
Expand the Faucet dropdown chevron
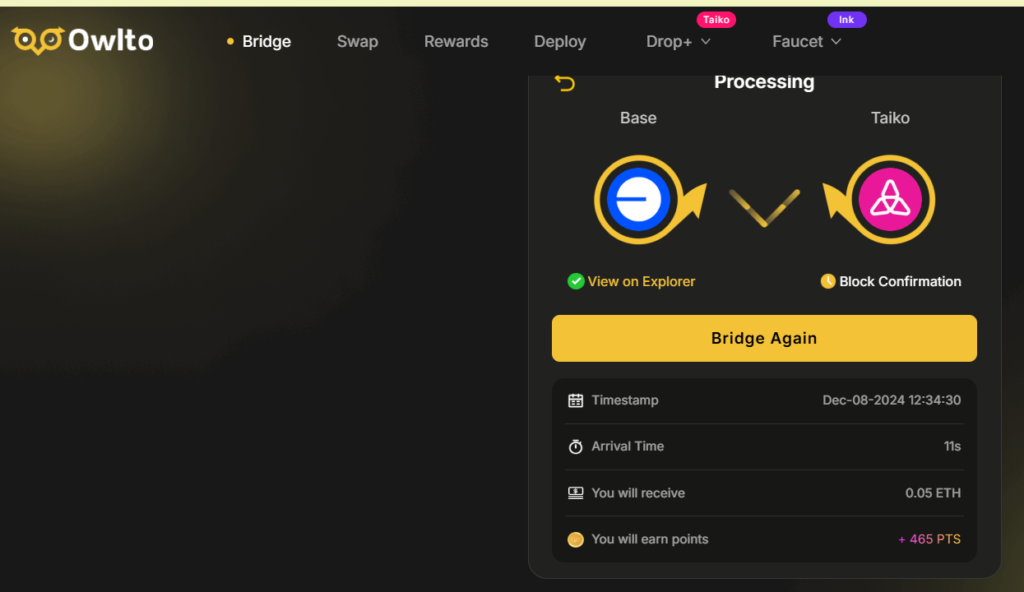[x=836, y=42]
